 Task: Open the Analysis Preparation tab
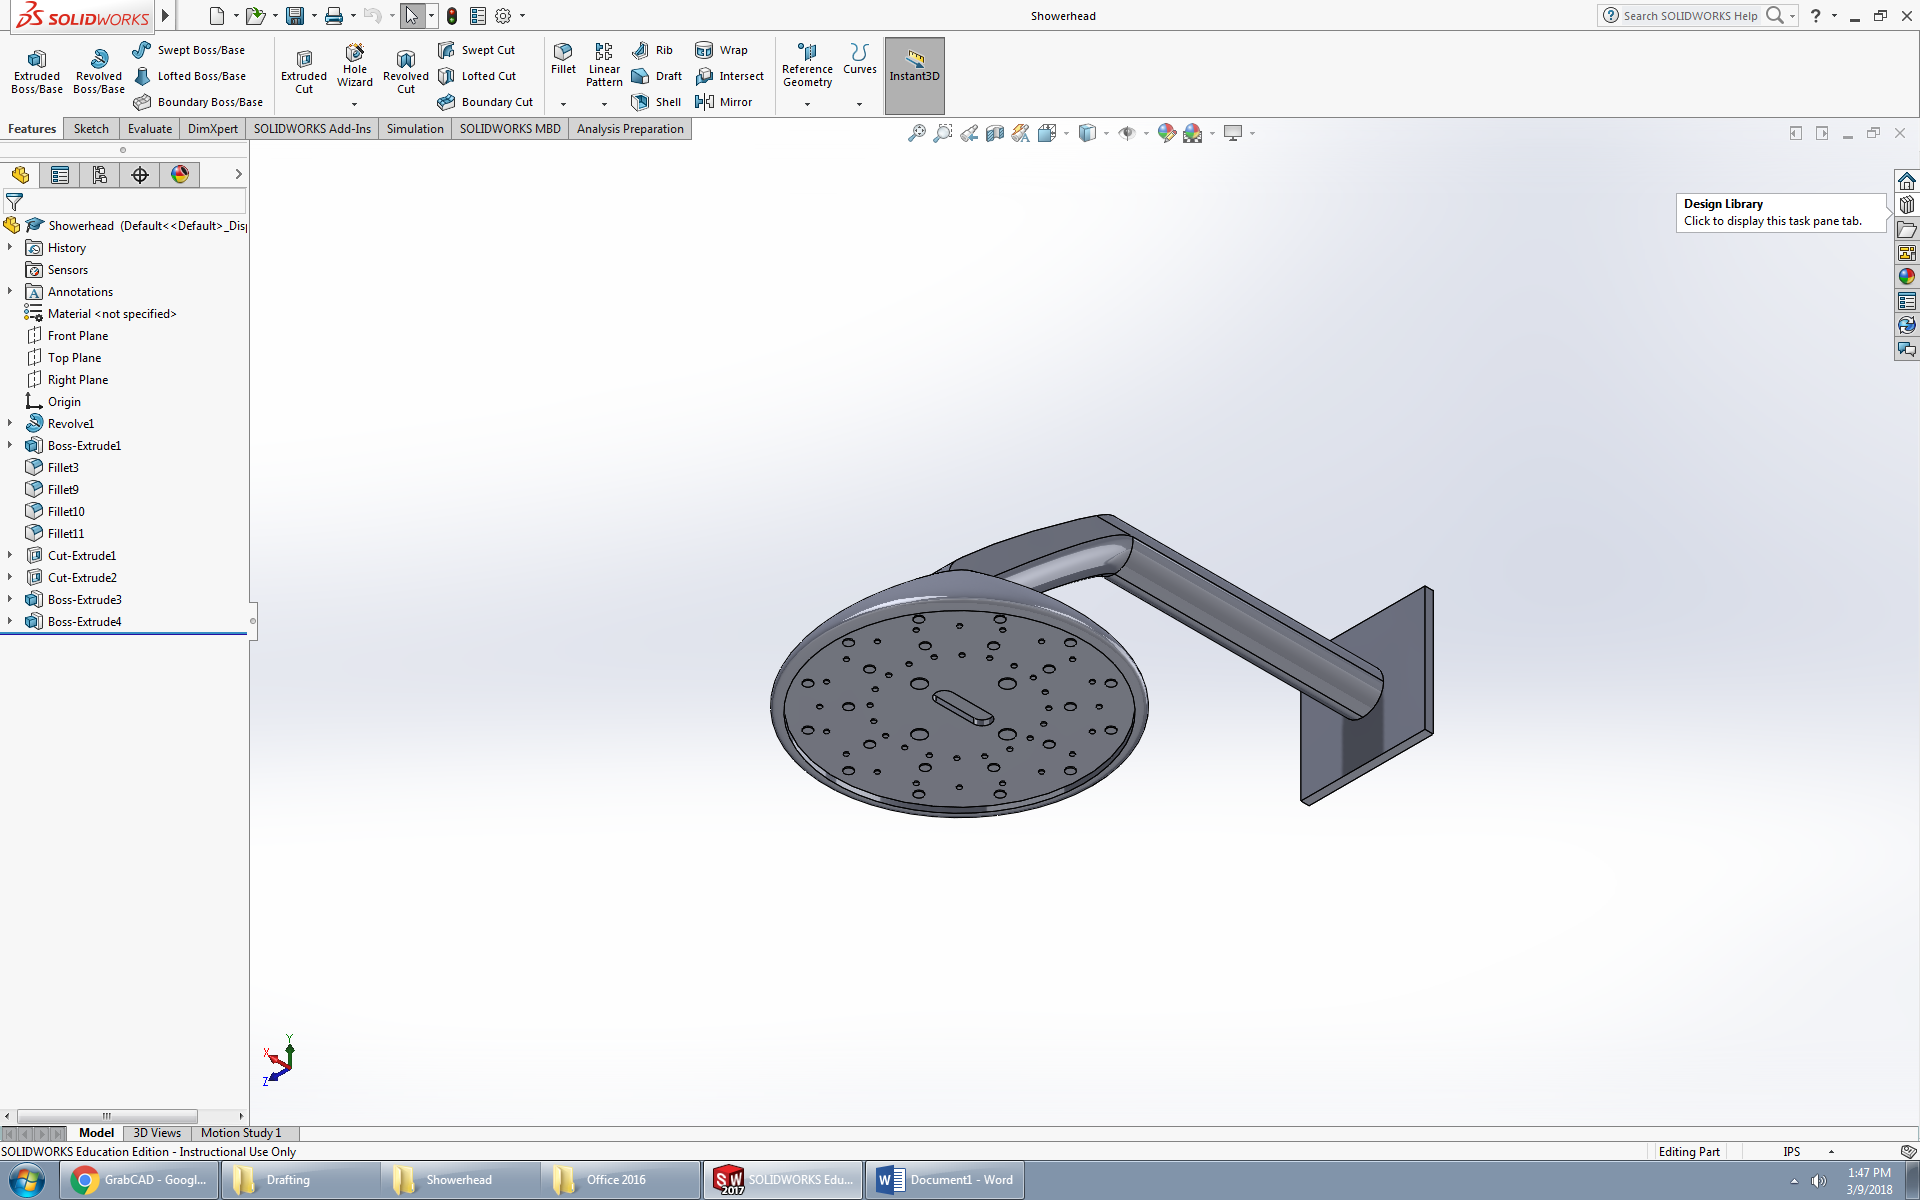[630, 129]
